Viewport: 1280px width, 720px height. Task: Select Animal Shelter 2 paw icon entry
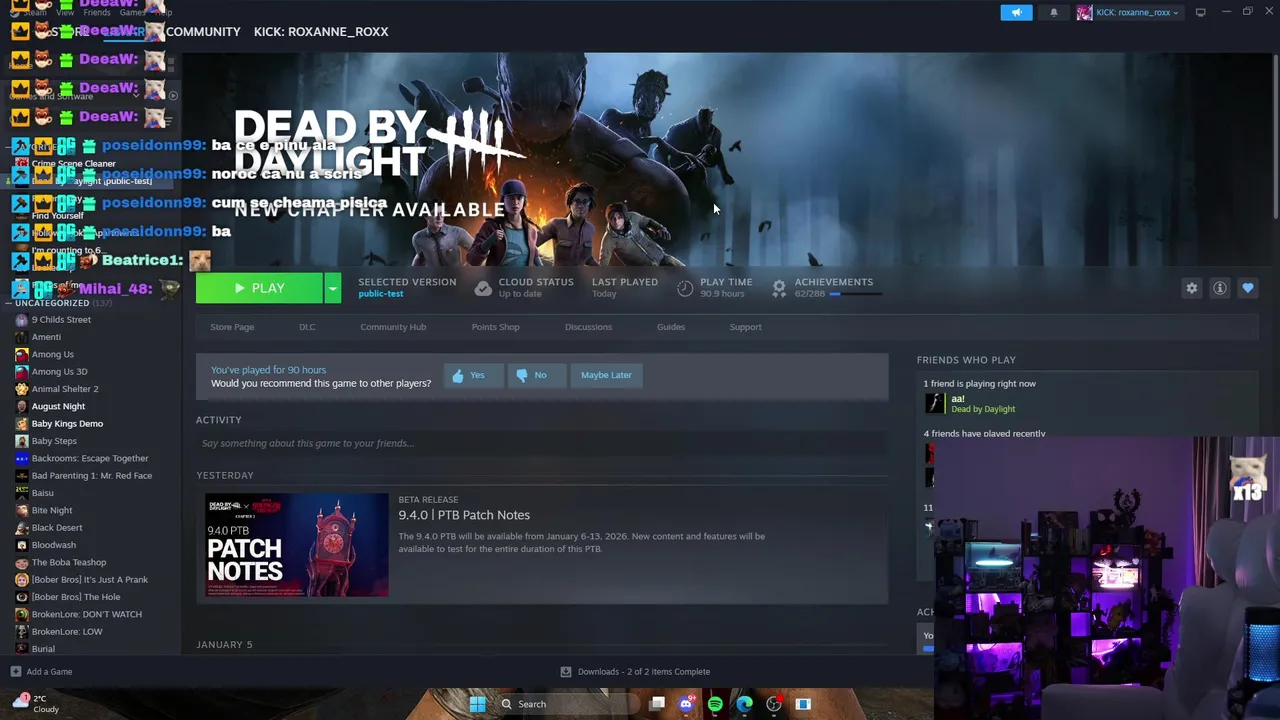coord(22,389)
